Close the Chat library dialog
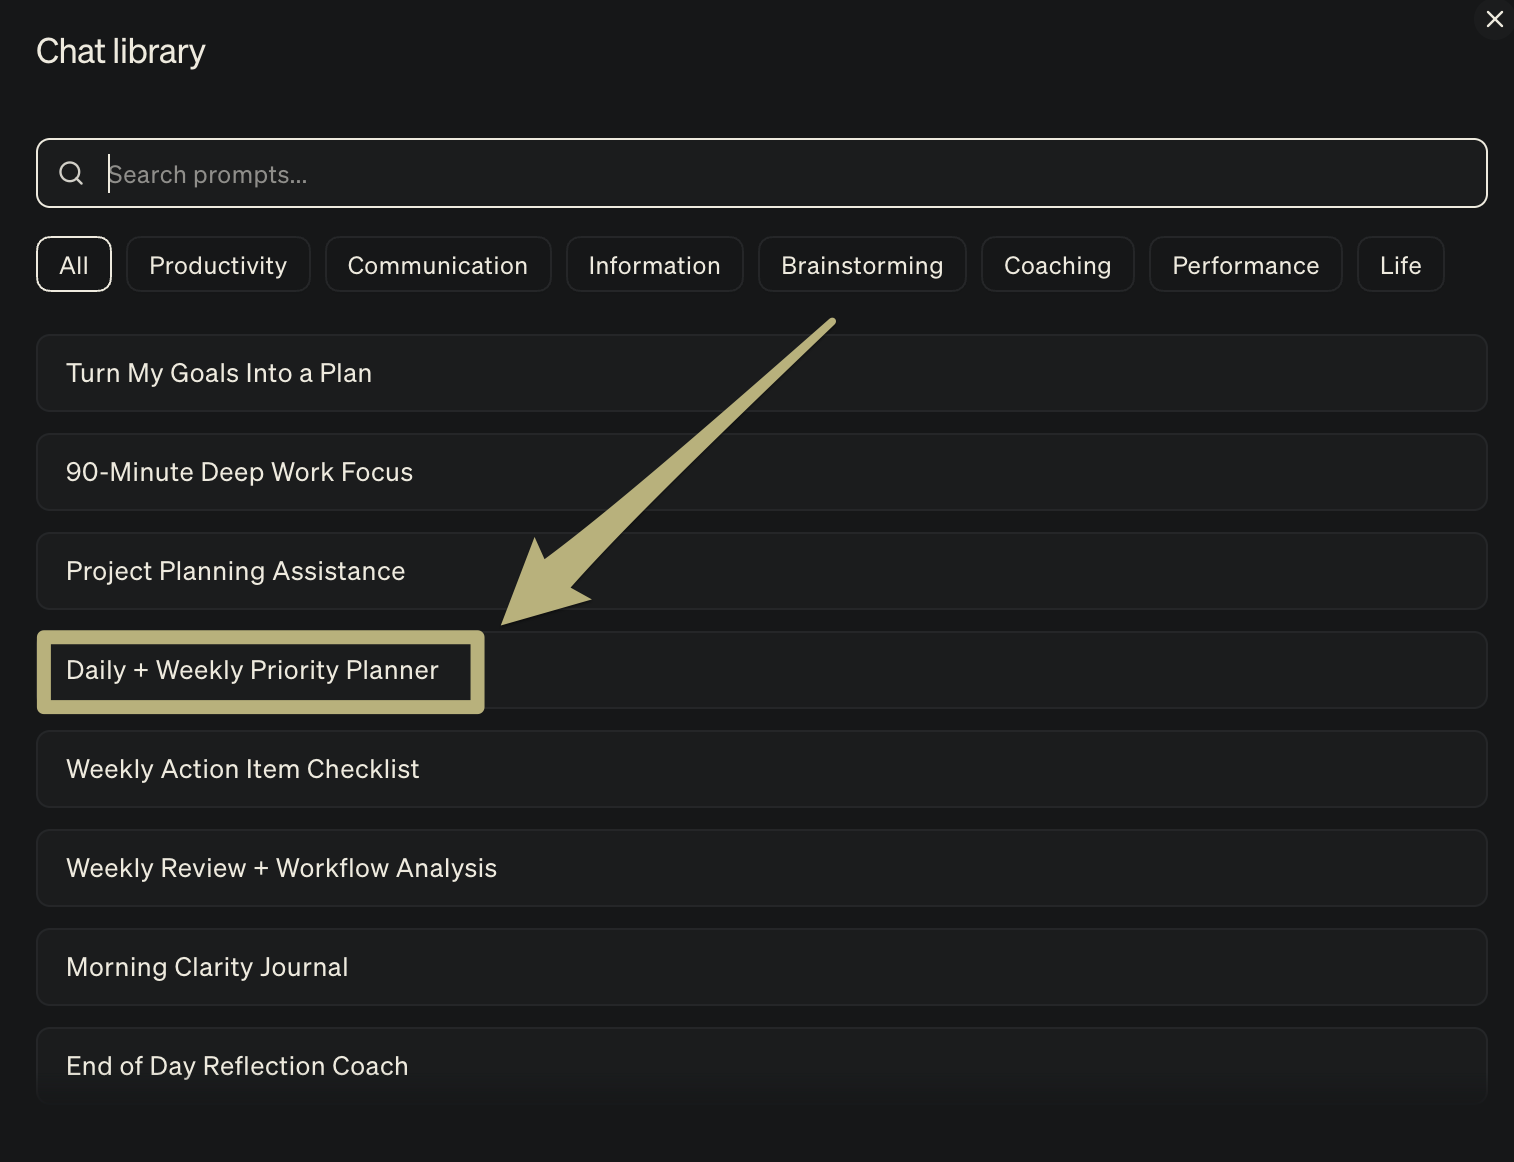 pyautogui.click(x=1494, y=19)
